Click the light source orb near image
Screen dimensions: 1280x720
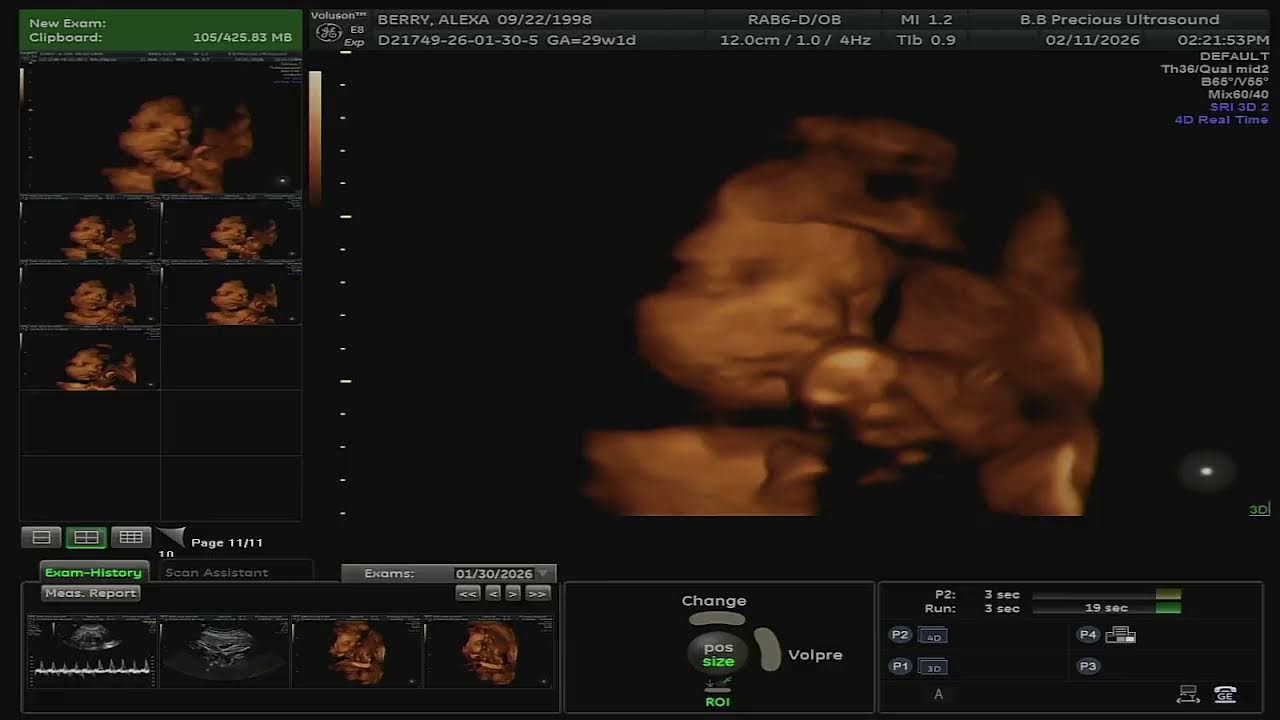point(1205,471)
